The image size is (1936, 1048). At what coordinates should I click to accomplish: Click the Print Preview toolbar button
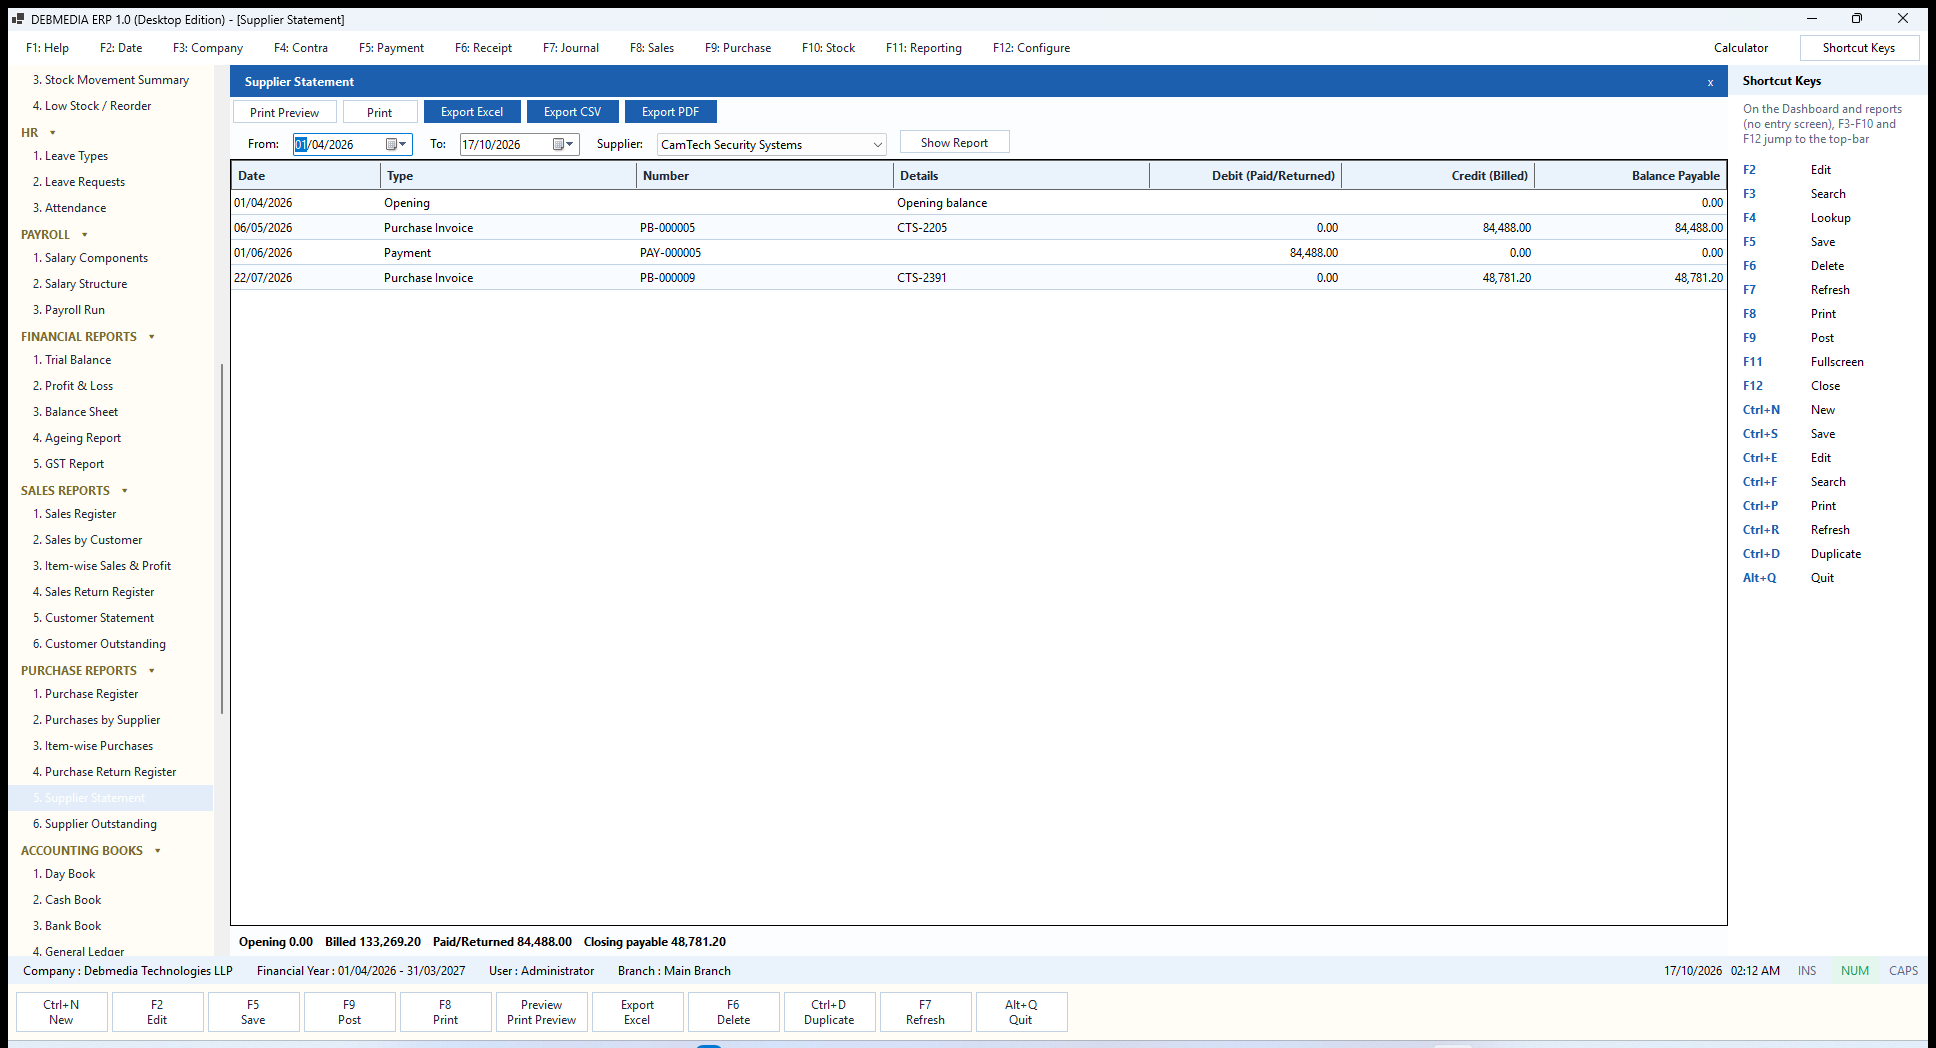pos(284,112)
